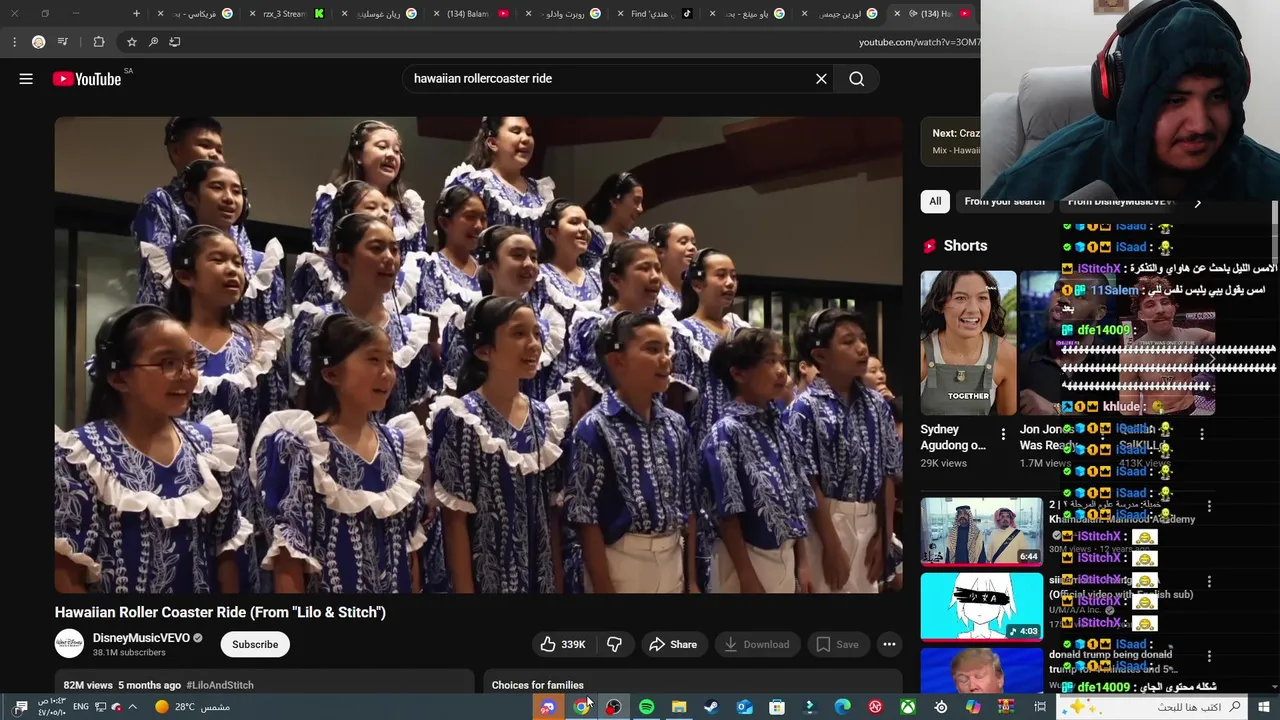Open Spotify from the taskbar
The height and width of the screenshot is (720, 1280).
(x=646, y=707)
